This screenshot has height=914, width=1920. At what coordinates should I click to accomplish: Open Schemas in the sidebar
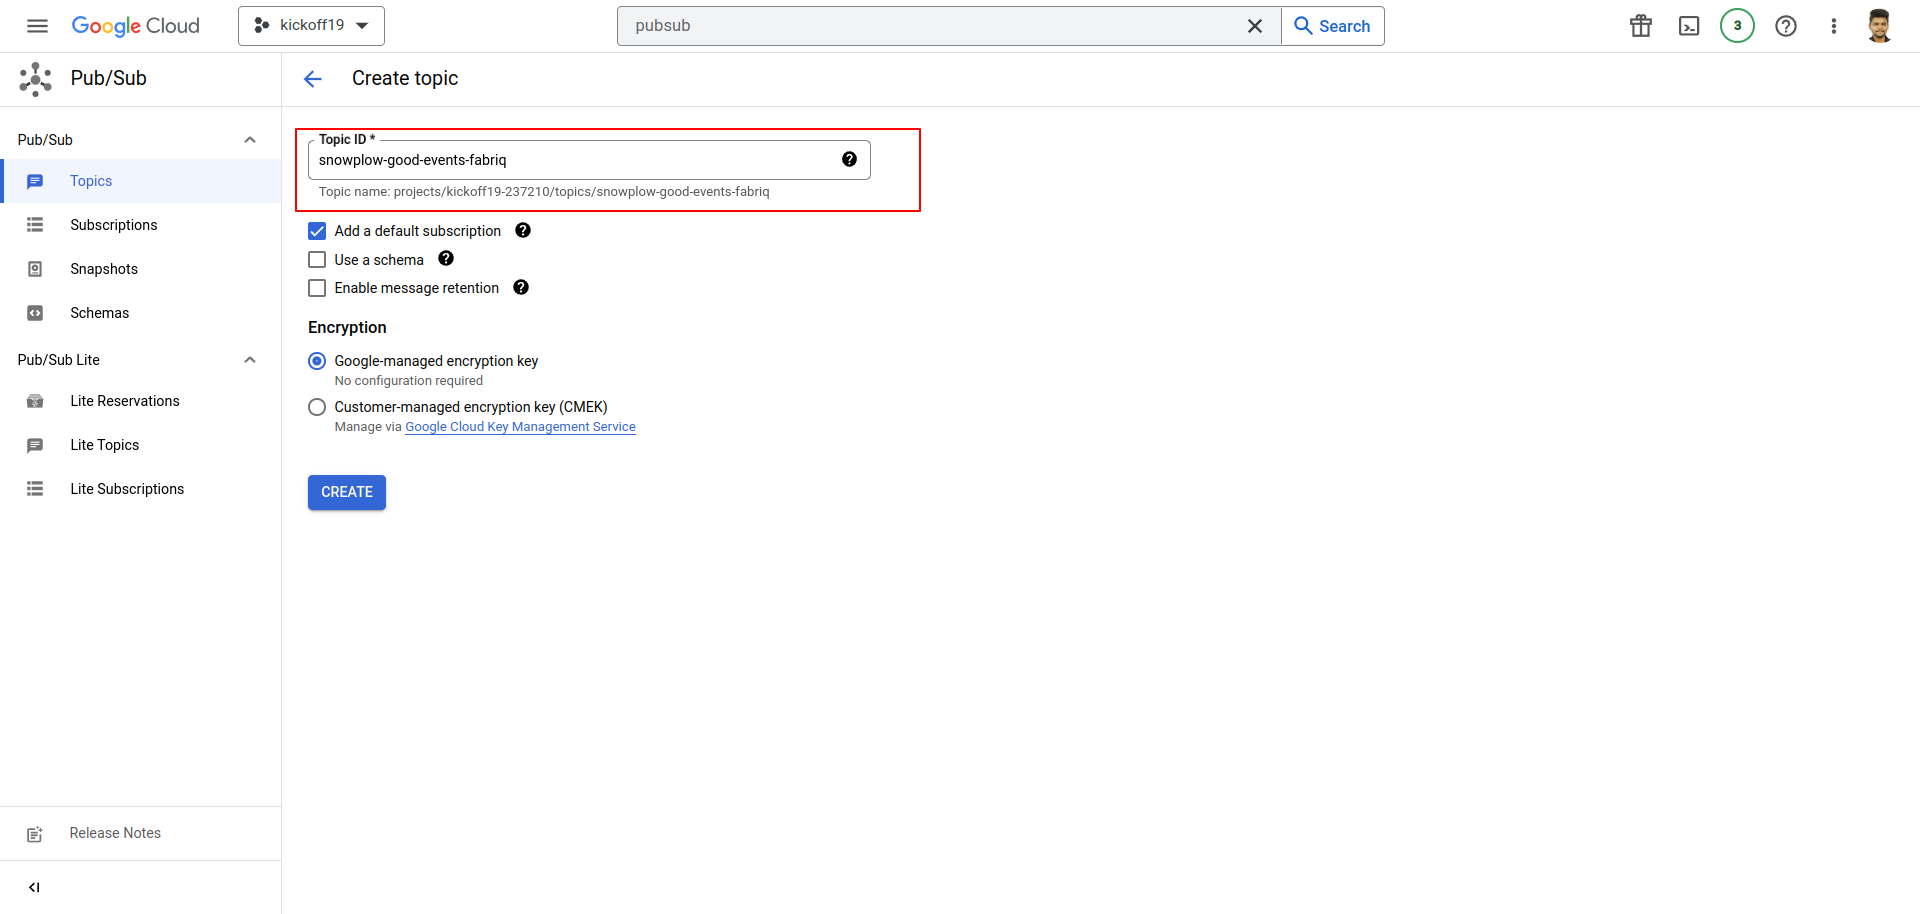point(141,313)
